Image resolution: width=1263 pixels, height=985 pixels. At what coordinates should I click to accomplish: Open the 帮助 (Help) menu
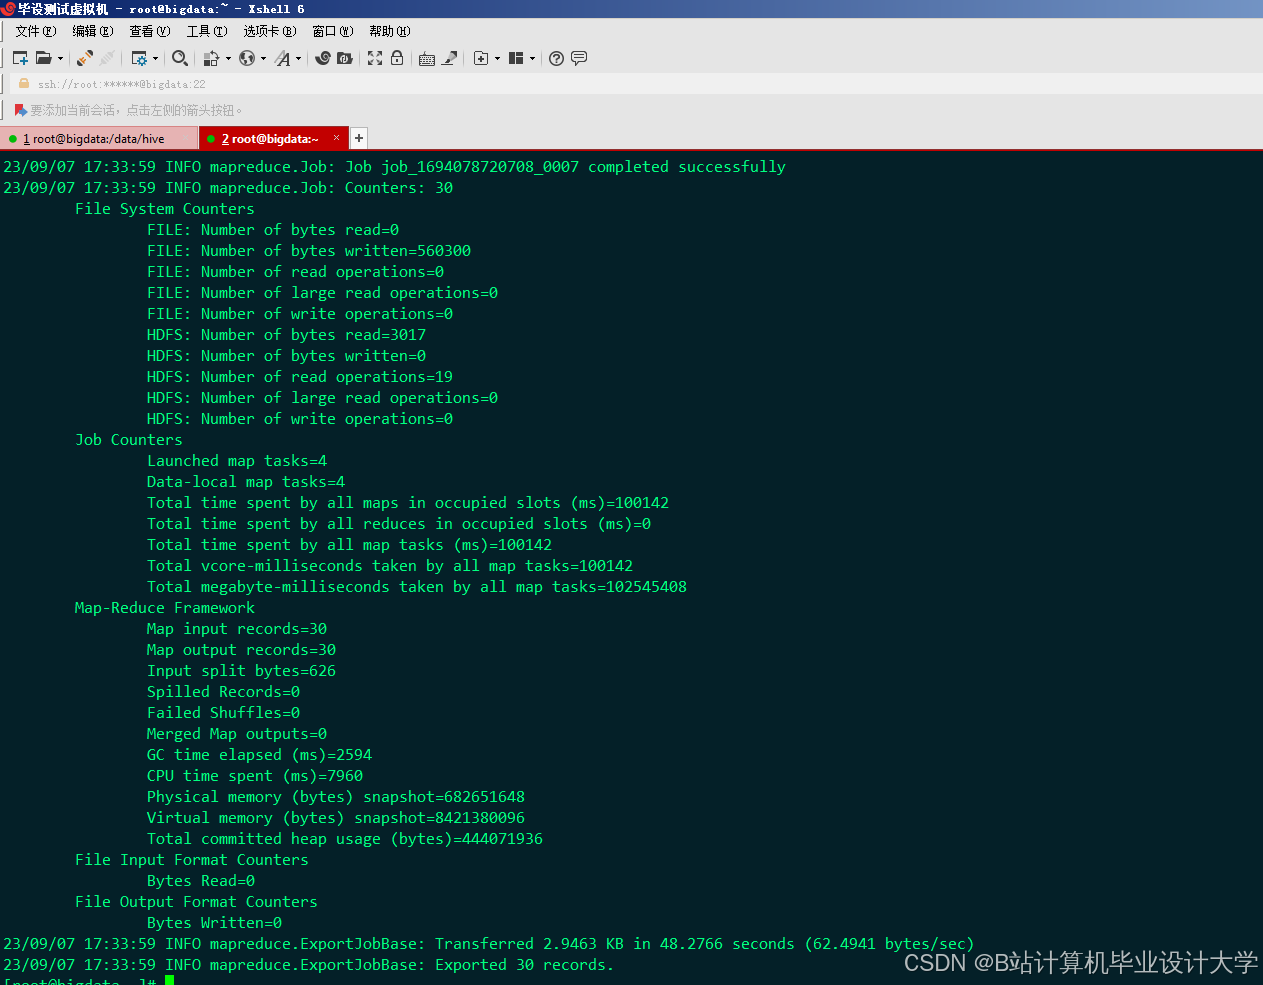[390, 31]
